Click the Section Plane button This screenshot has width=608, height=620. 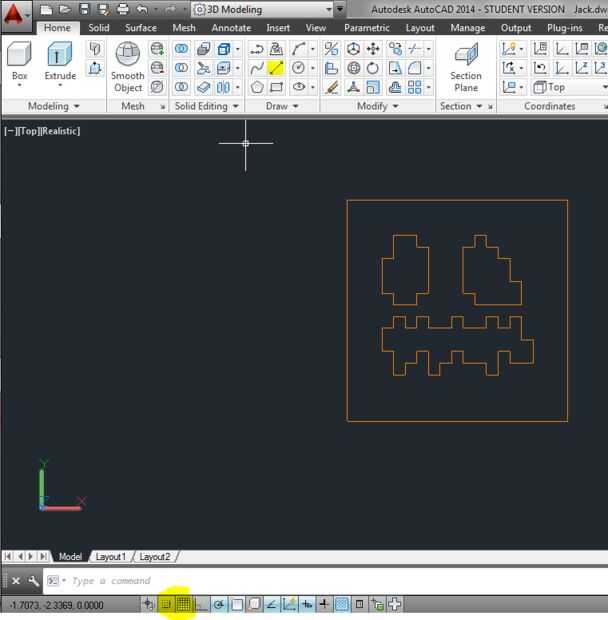pyautogui.click(x=466, y=67)
